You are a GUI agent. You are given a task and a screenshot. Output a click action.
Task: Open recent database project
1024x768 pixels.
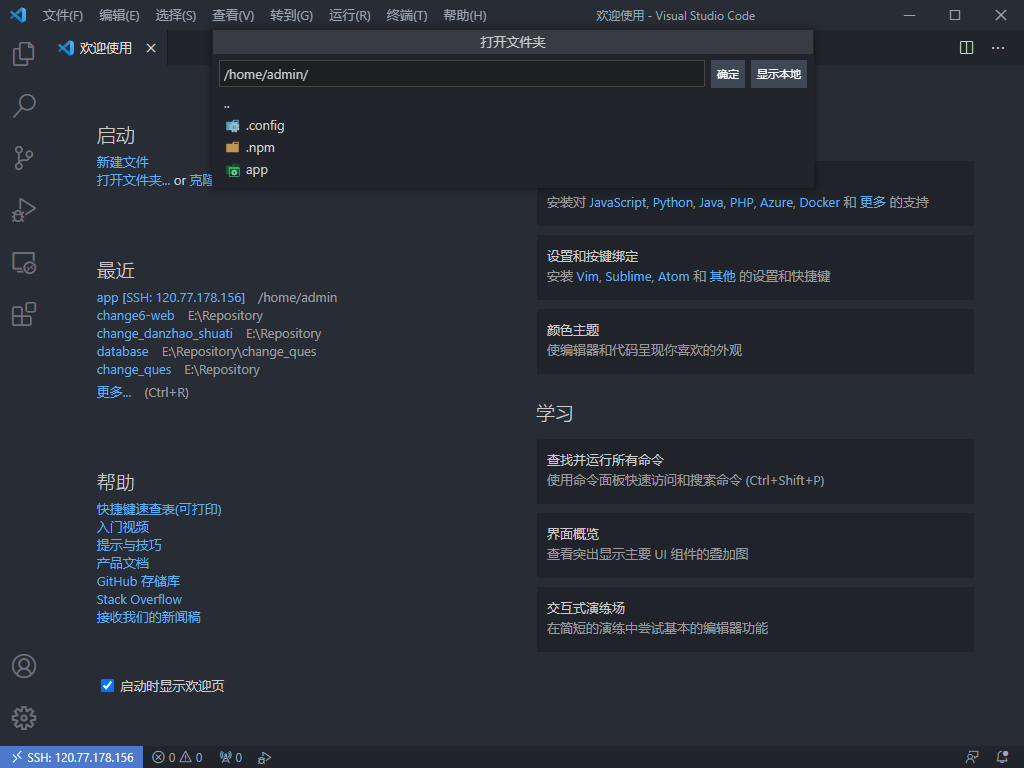[123, 351]
